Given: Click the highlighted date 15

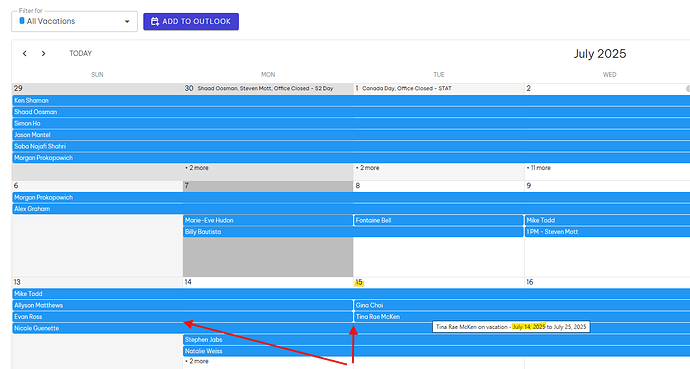Looking at the screenshot, I should pos(359,282).
